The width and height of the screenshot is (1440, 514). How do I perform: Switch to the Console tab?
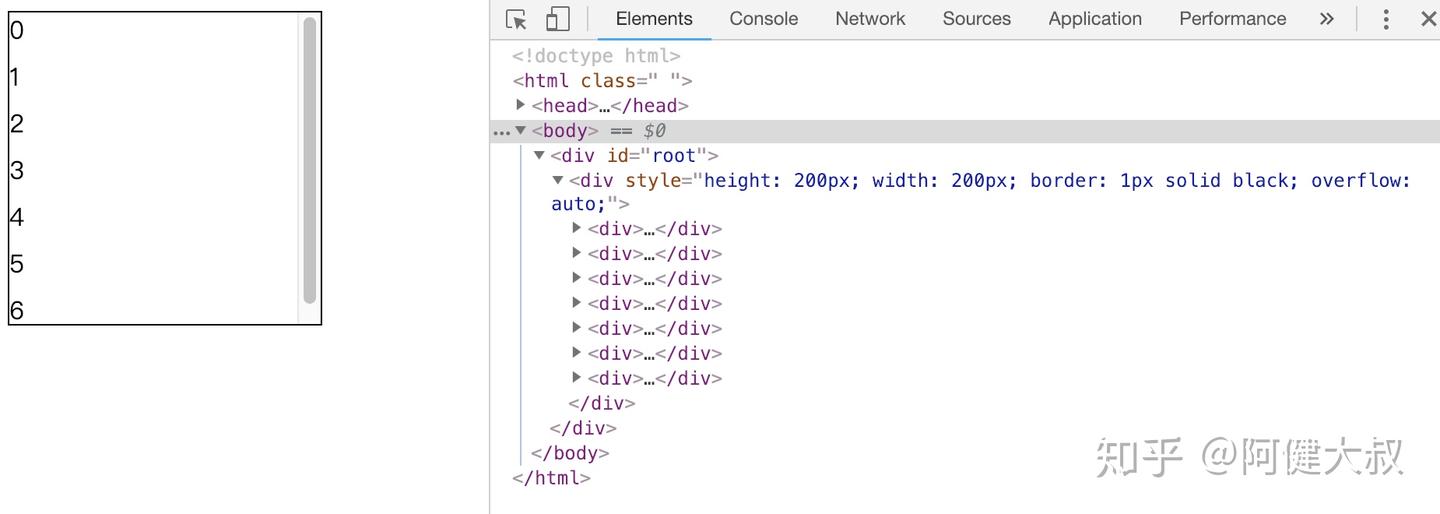click(x=763, y=19)
